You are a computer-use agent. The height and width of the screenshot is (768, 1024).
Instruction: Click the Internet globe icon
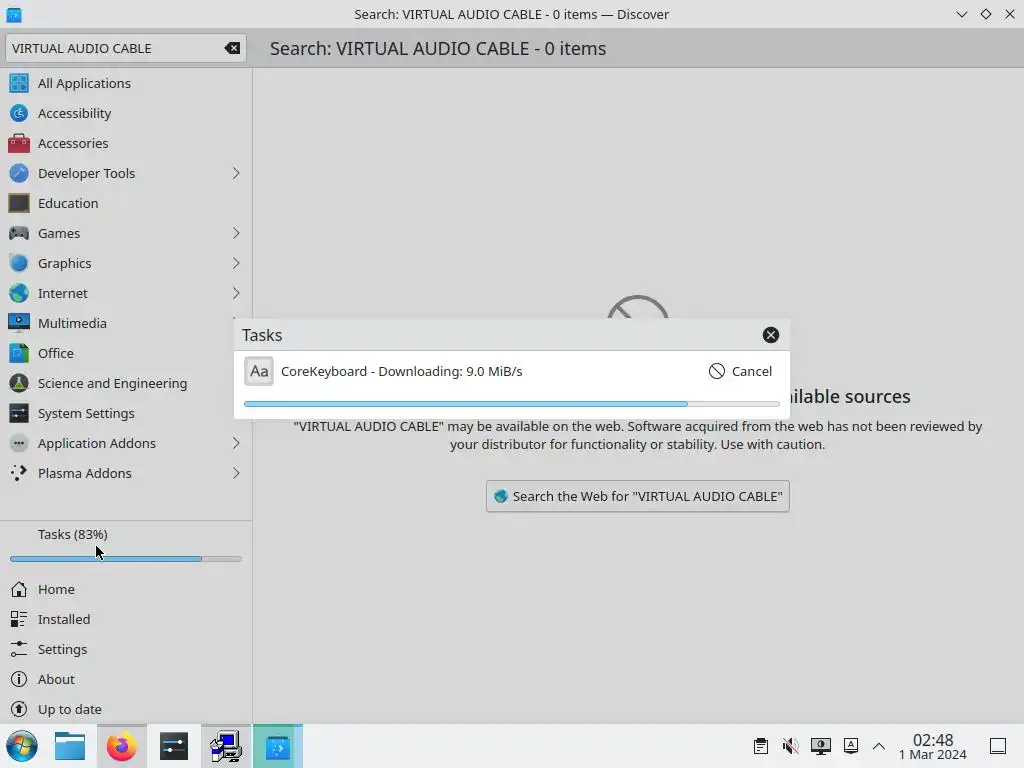point(19,293)
